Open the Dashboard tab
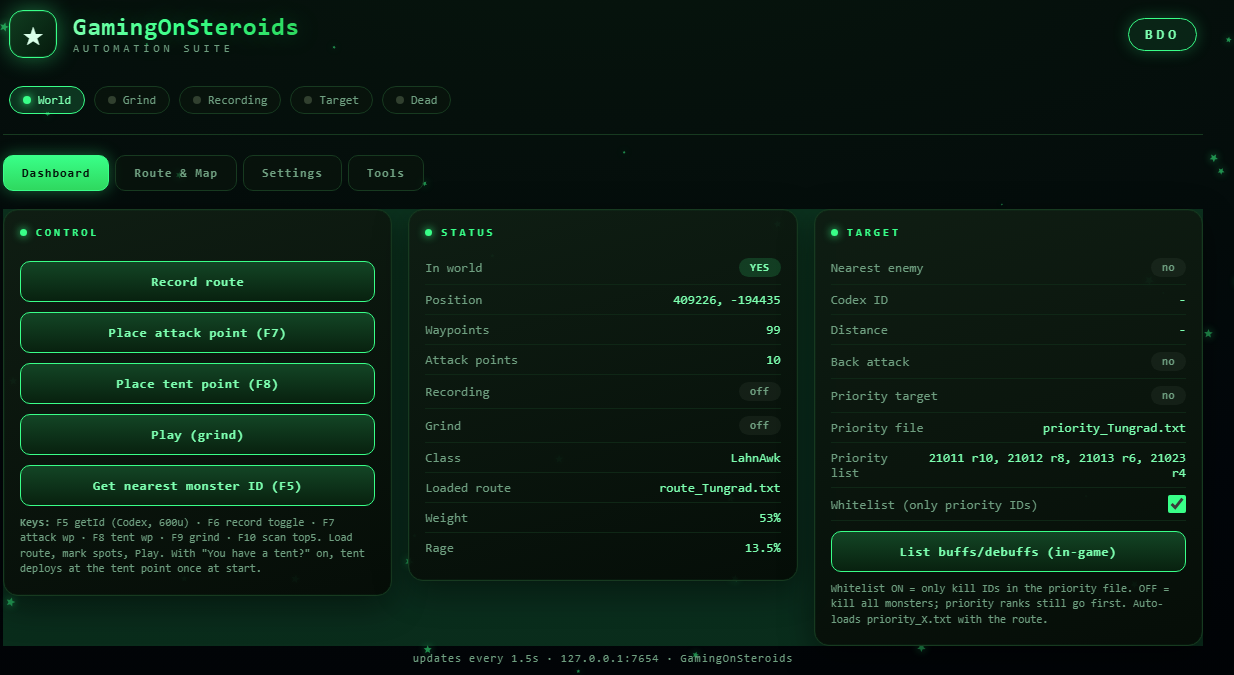The image size is (1234, 675). 56,173
